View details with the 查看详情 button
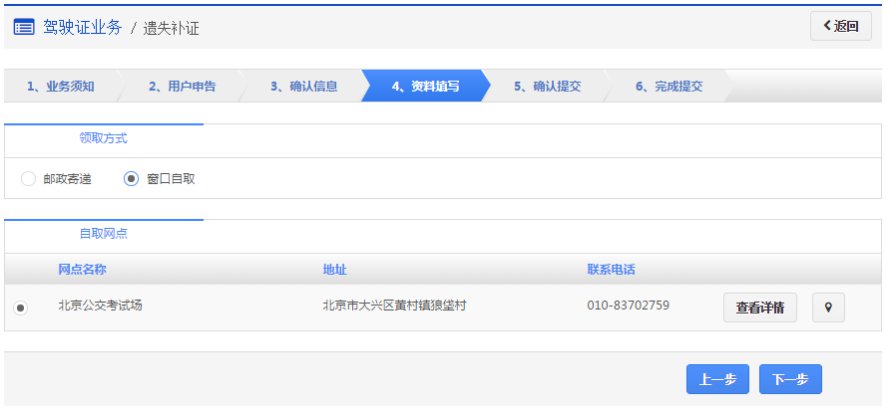Viewport: 887px width, 413px height. tap(759, 308)
